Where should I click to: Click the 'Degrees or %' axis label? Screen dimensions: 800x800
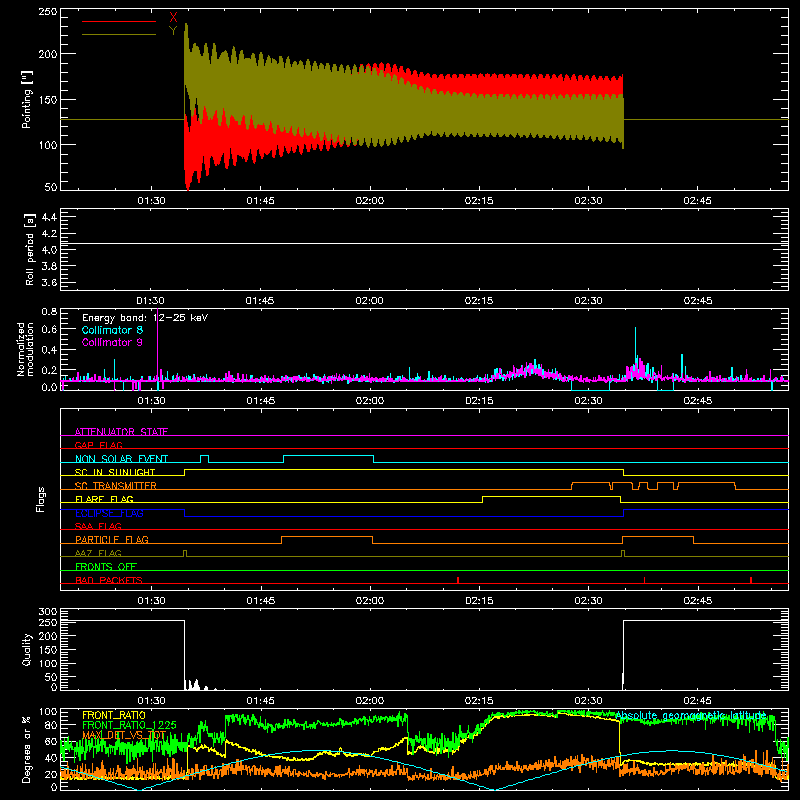click(x=27, y=749)
